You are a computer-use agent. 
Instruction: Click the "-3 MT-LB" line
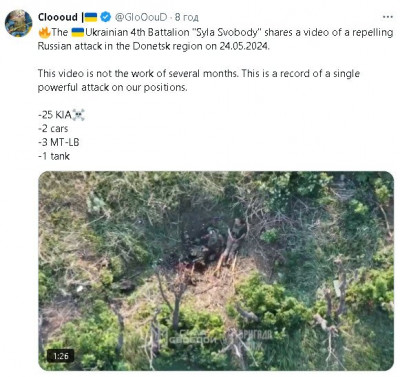tap(58, 142)
